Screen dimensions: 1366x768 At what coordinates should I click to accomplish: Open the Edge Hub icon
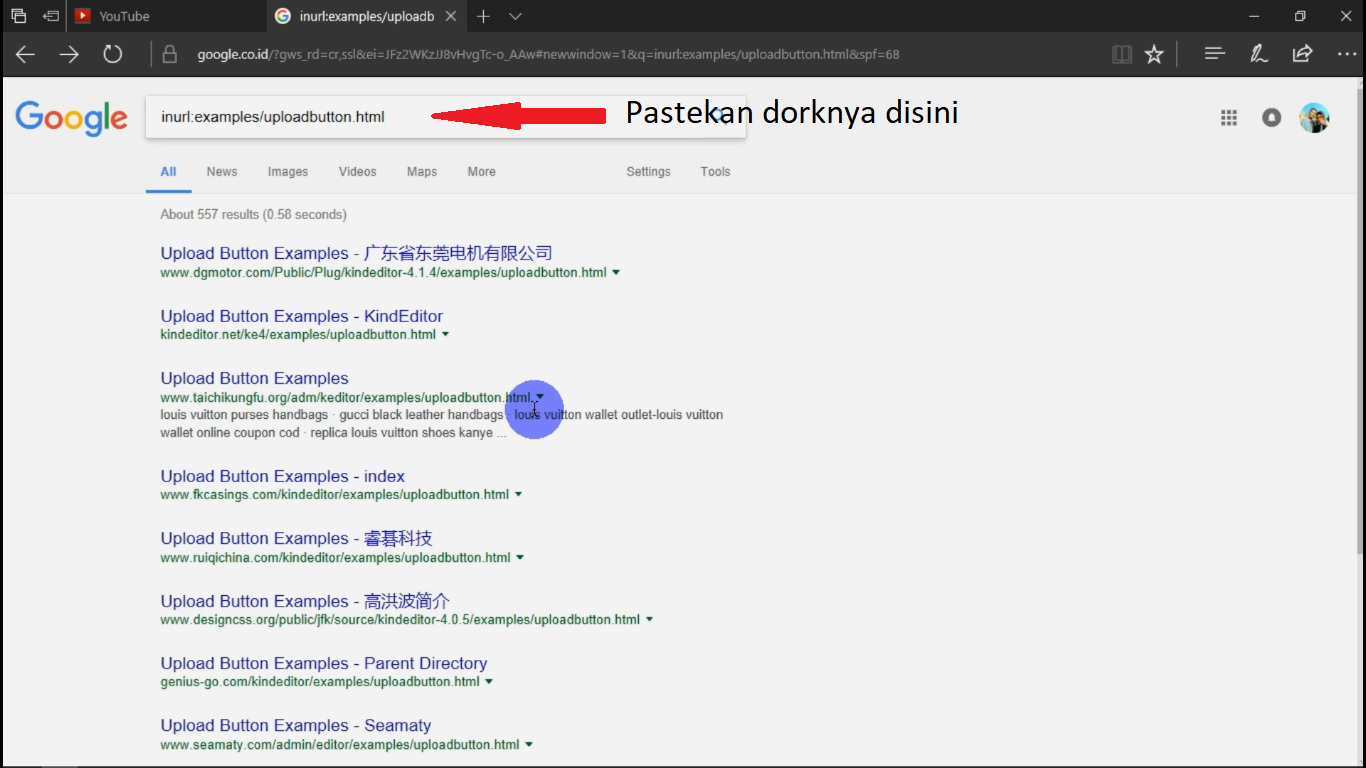(1214, 54)
